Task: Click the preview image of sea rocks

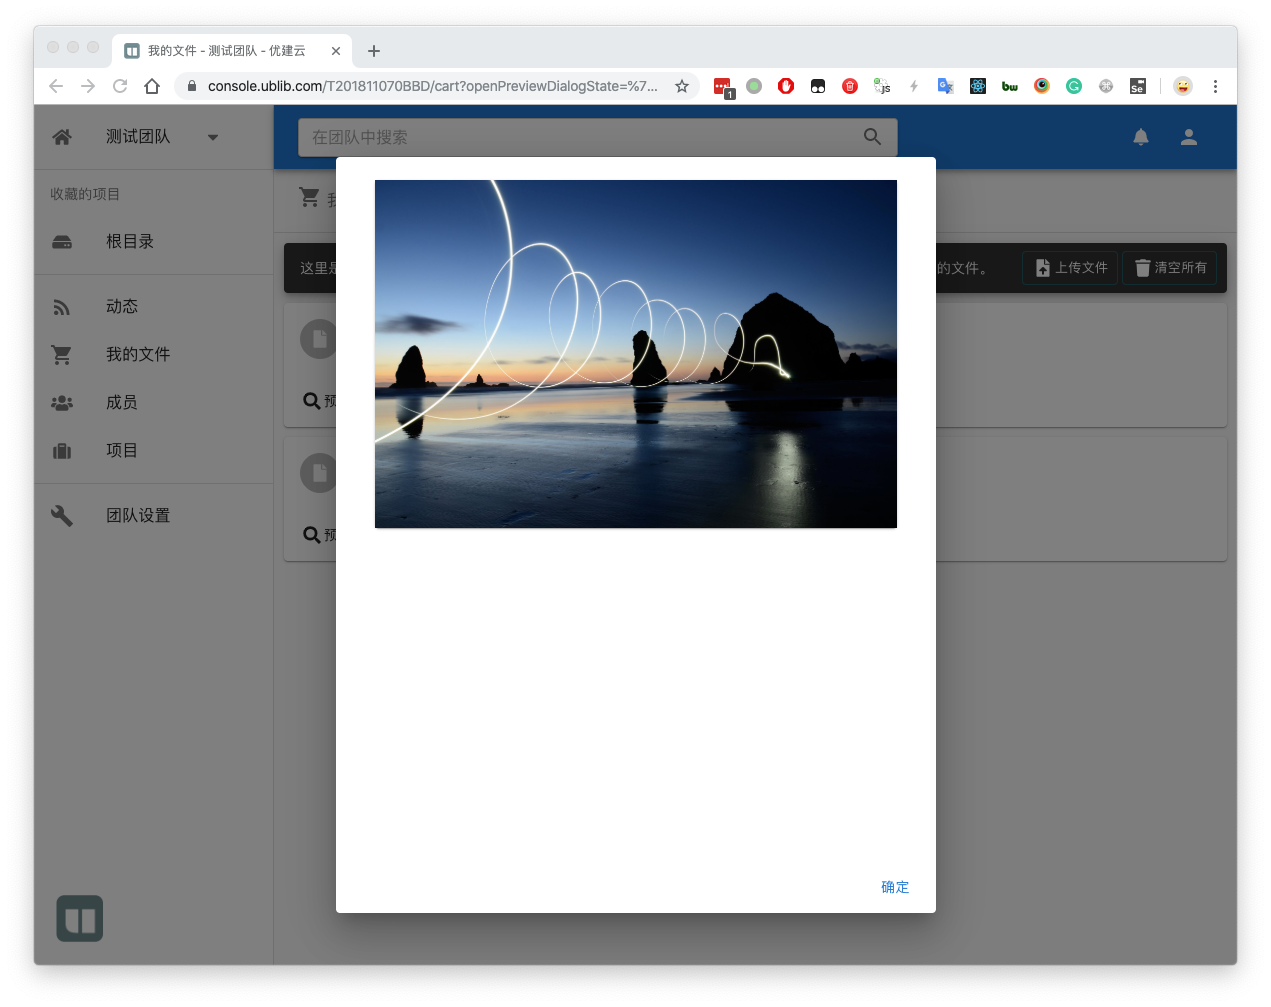Action: (635, 354)
